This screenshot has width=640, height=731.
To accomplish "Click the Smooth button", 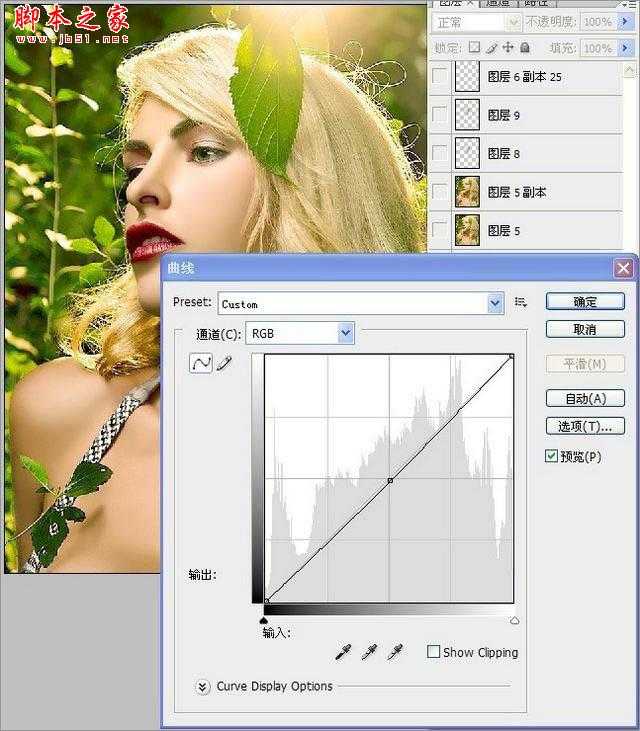I will (x=585, y=364).
